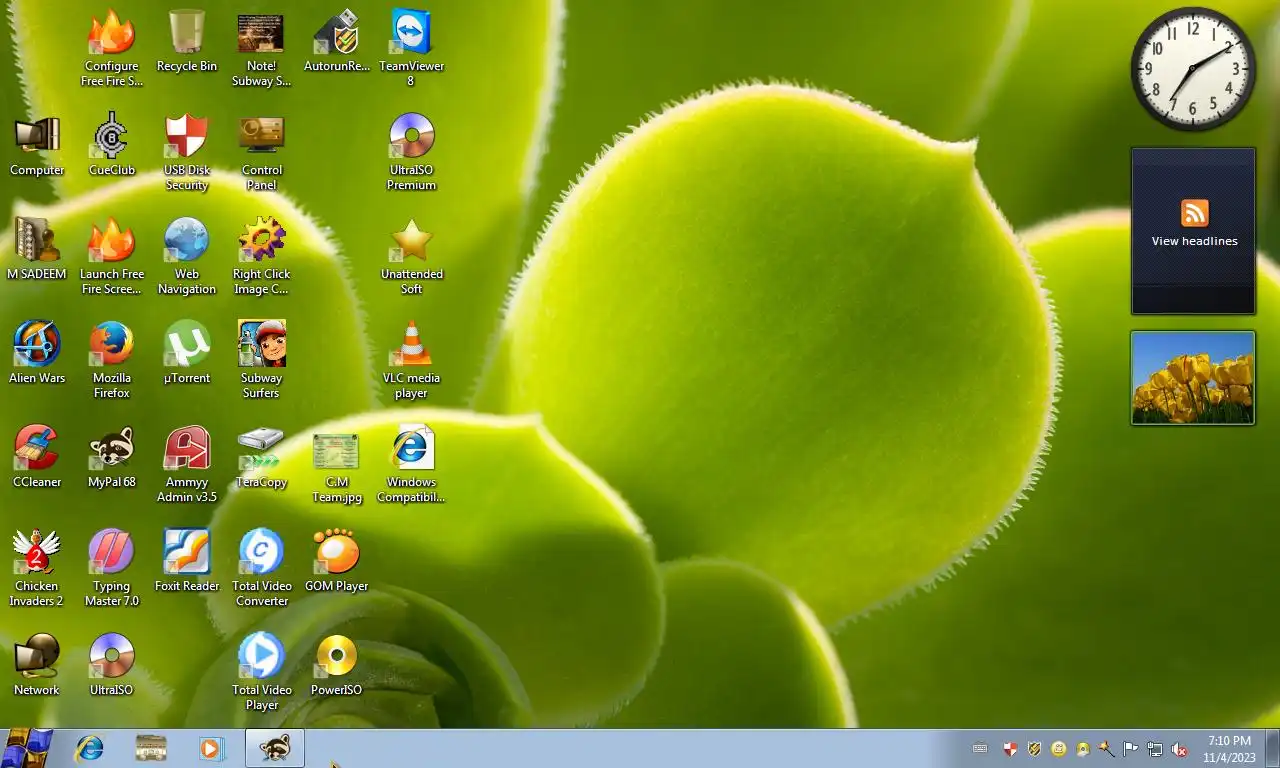The width and height of the screenshot is (1280, 768).
Task: Open Total Video Player shortcut
Action: coord(261,673)
